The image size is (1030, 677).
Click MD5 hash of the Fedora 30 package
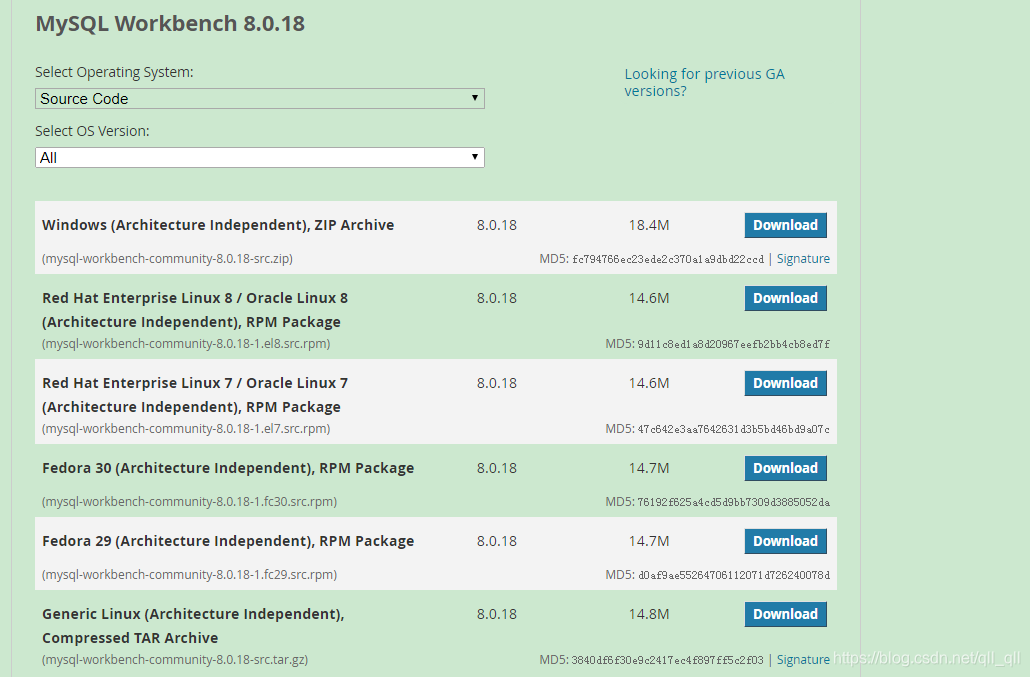point(733,502)
